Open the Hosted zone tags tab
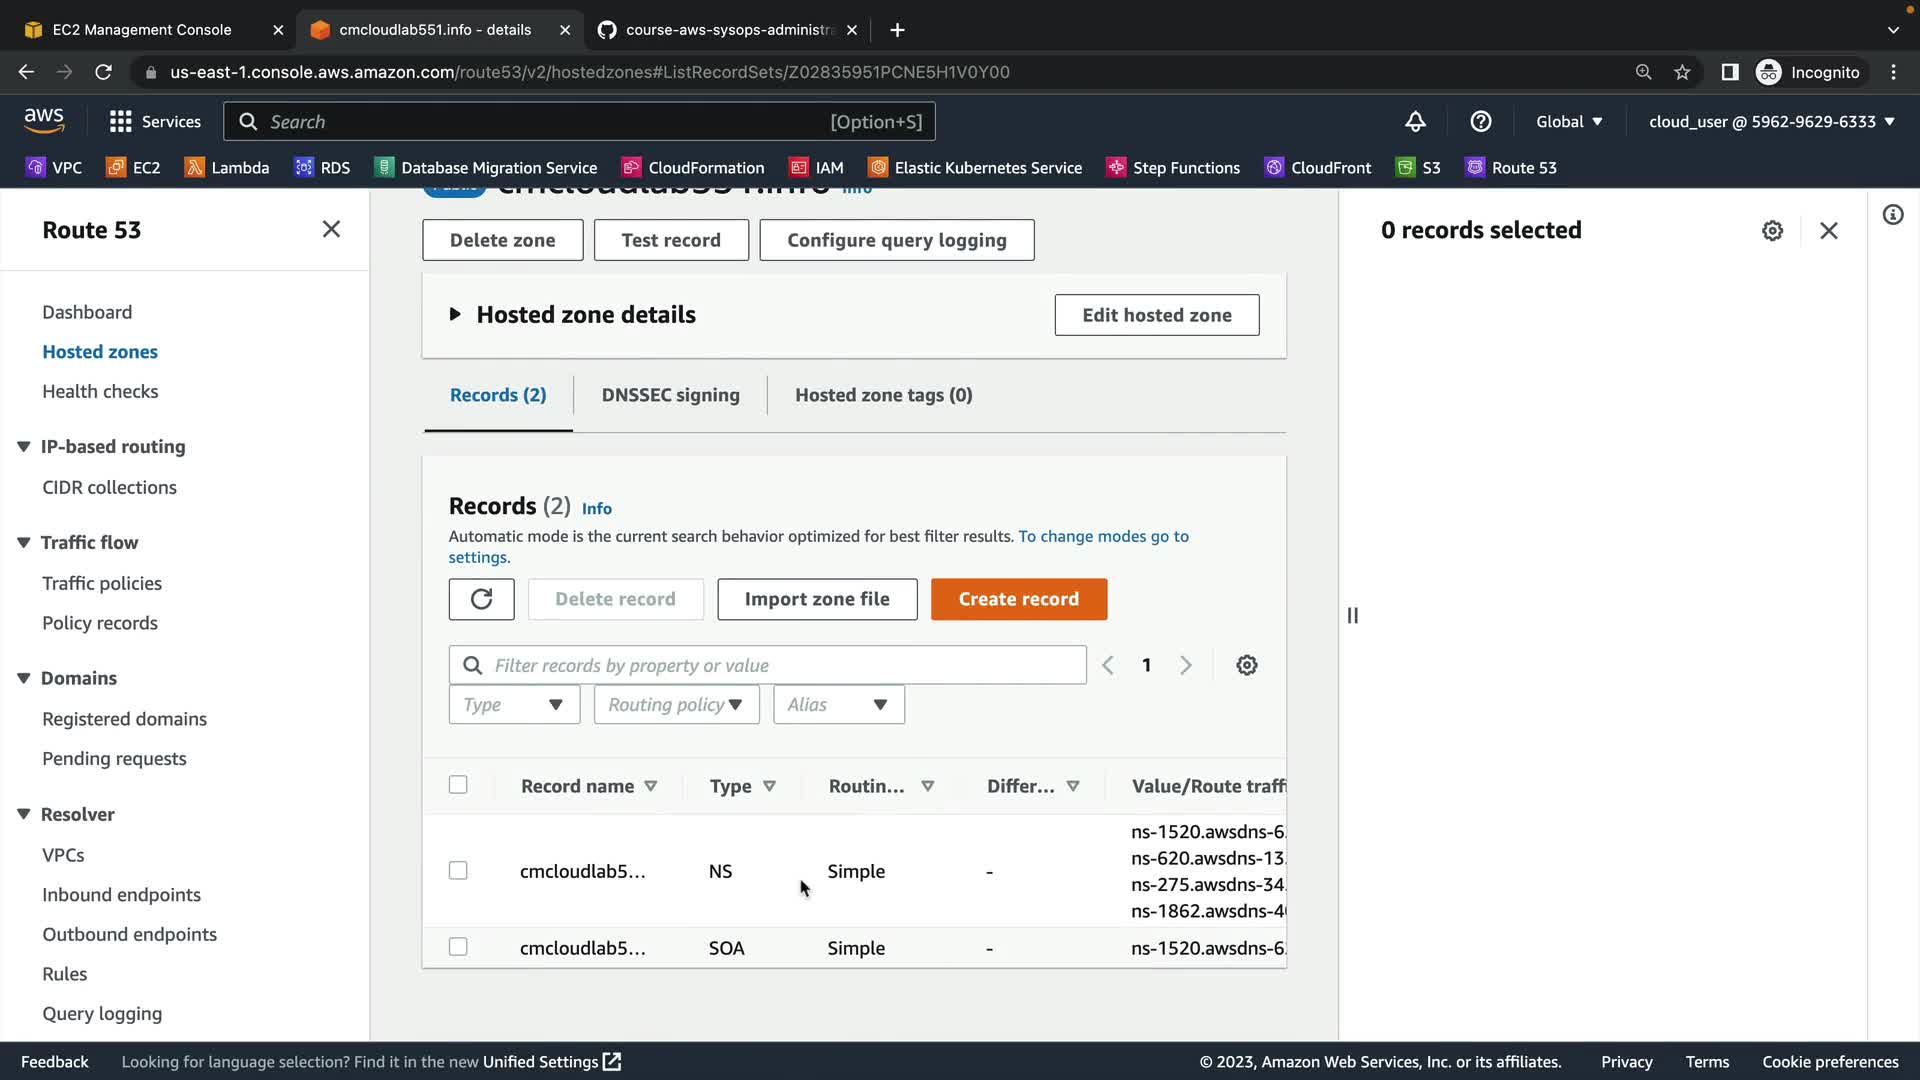The height and width of the screenshot is (1080, 1920). click(883, 395)
